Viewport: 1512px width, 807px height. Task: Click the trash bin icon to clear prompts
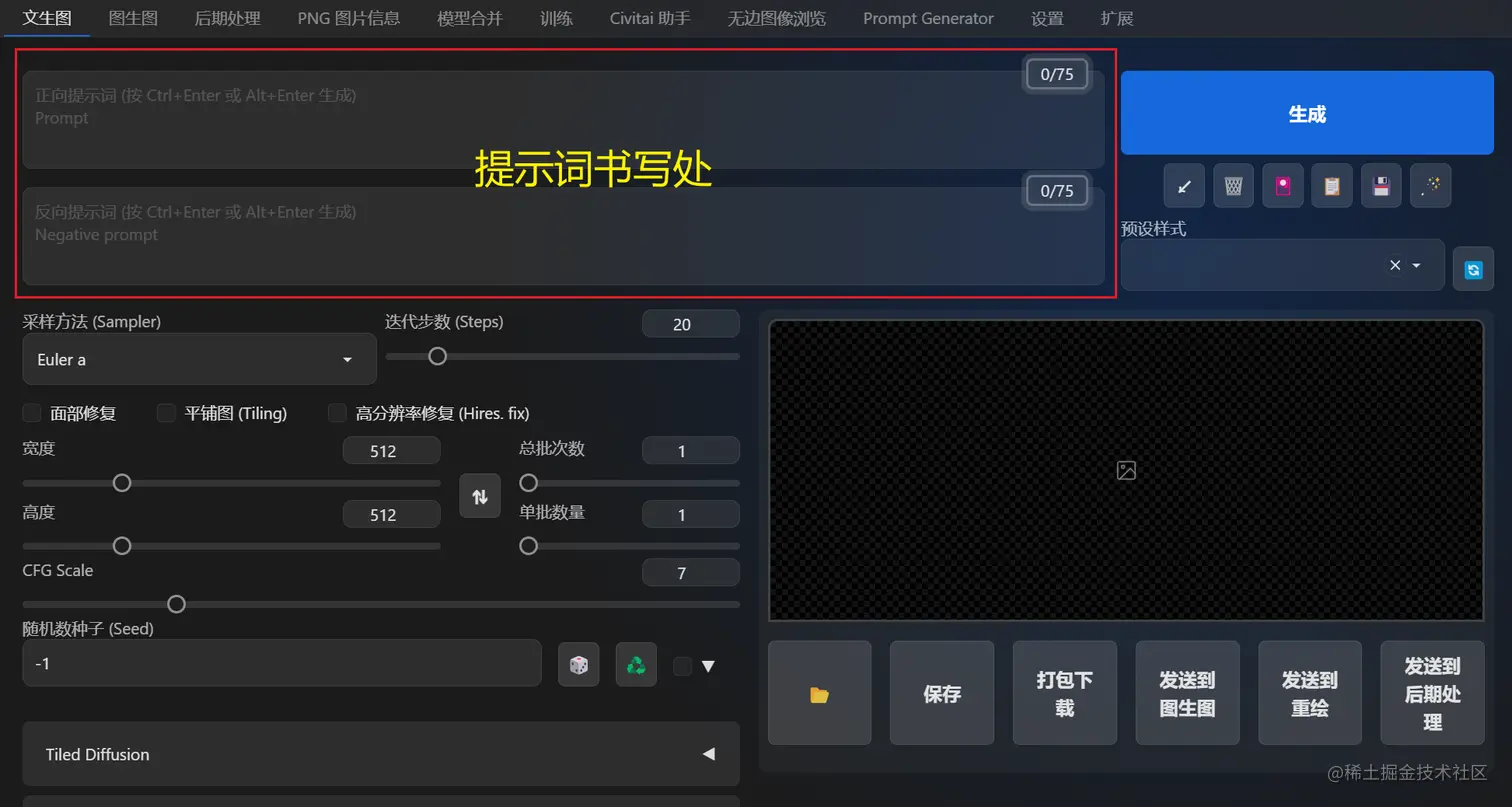point(1233,186)
